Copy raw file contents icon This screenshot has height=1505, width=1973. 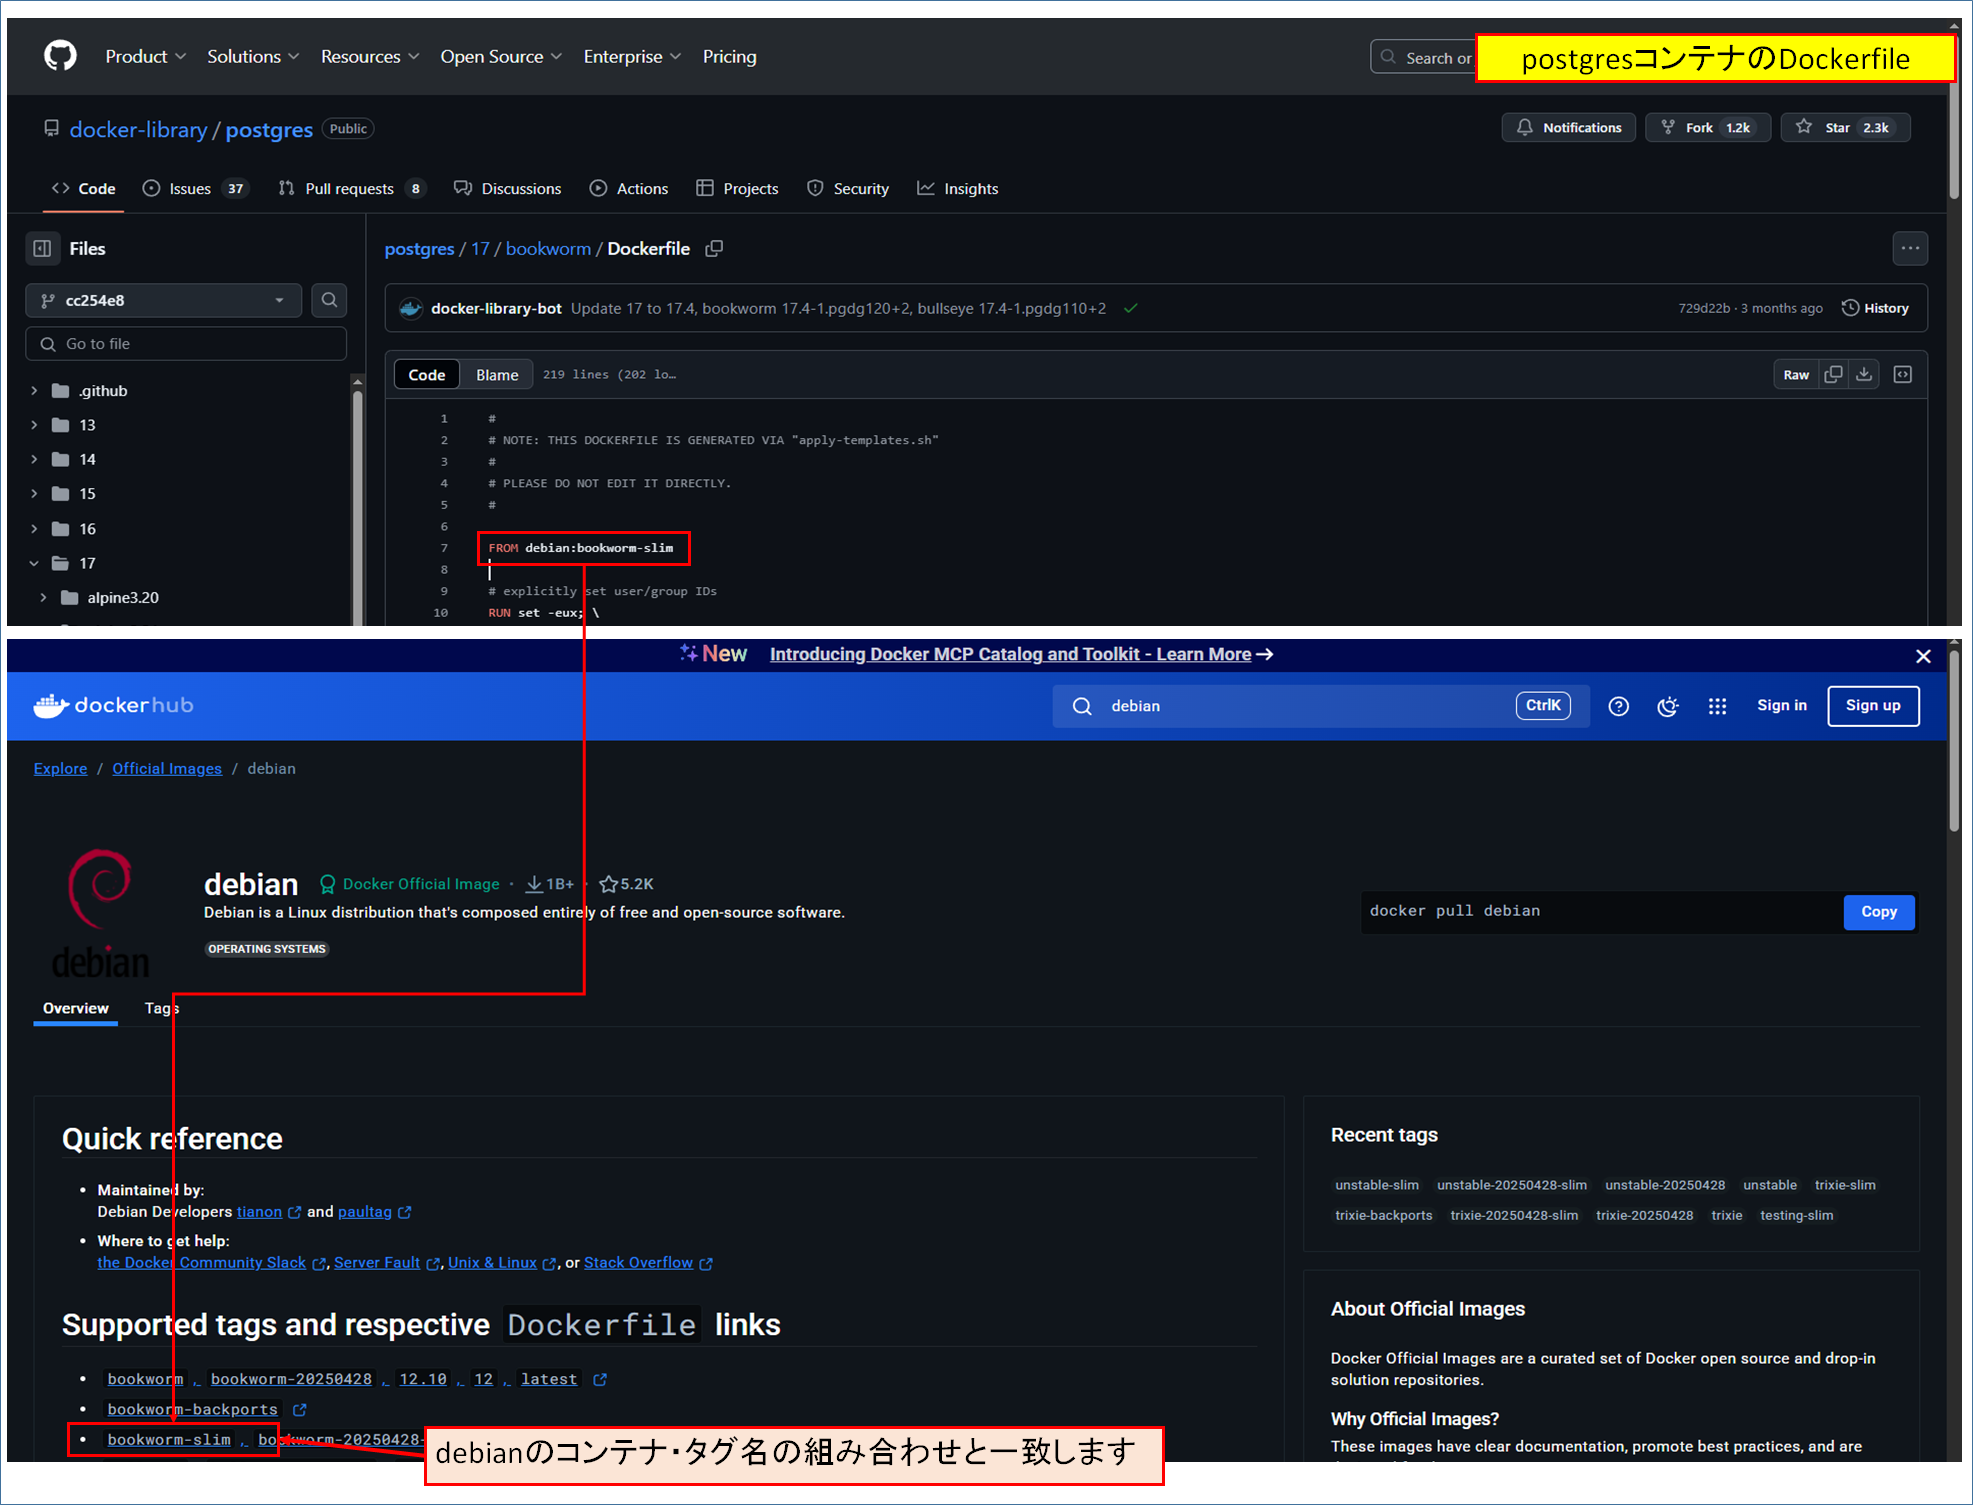click(x=1833, y=375)
